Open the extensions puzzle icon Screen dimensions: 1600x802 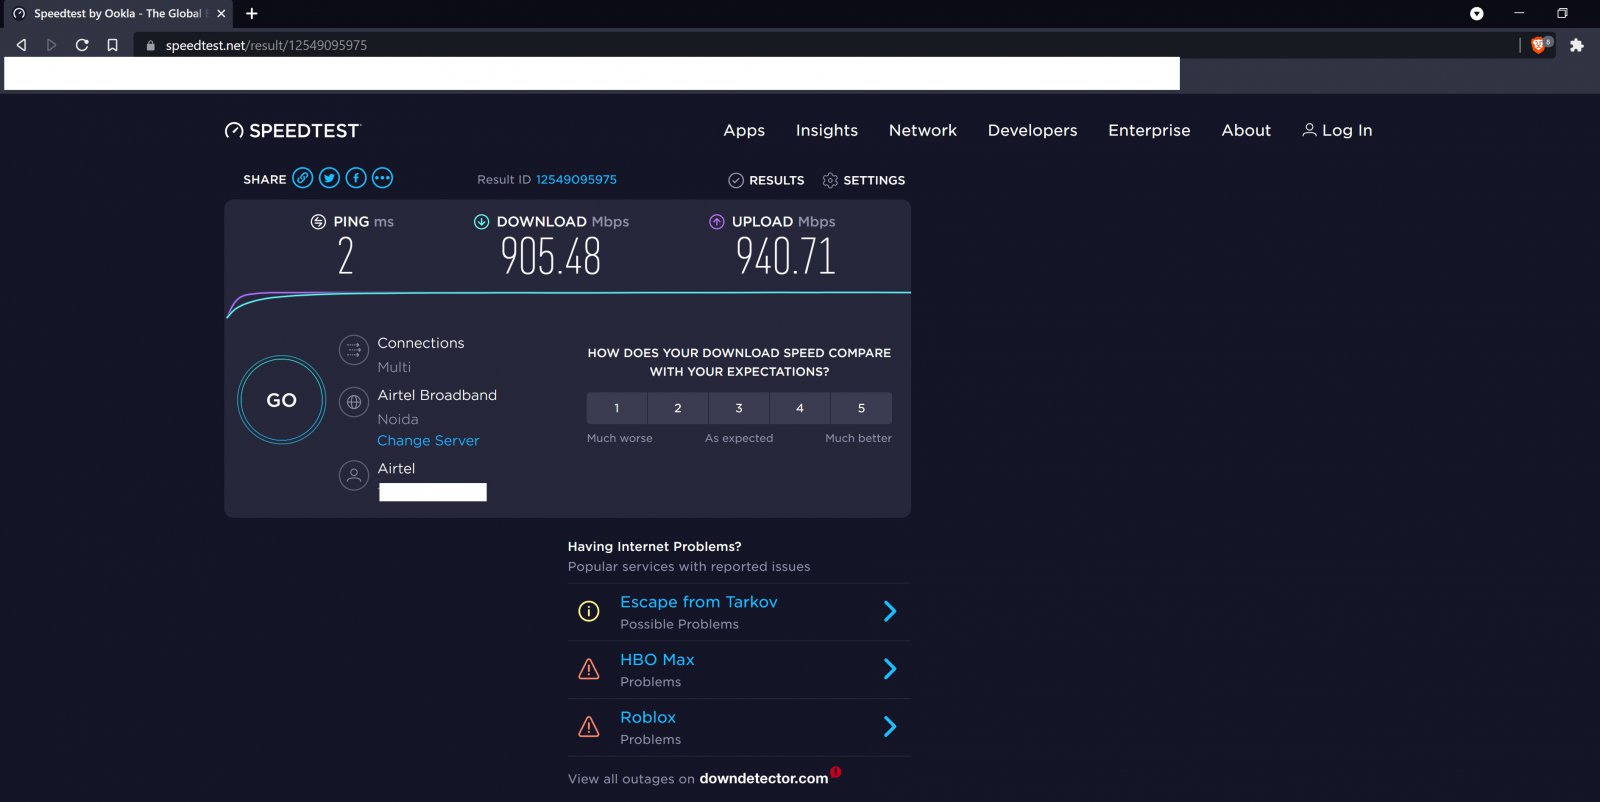[1577, 45]
